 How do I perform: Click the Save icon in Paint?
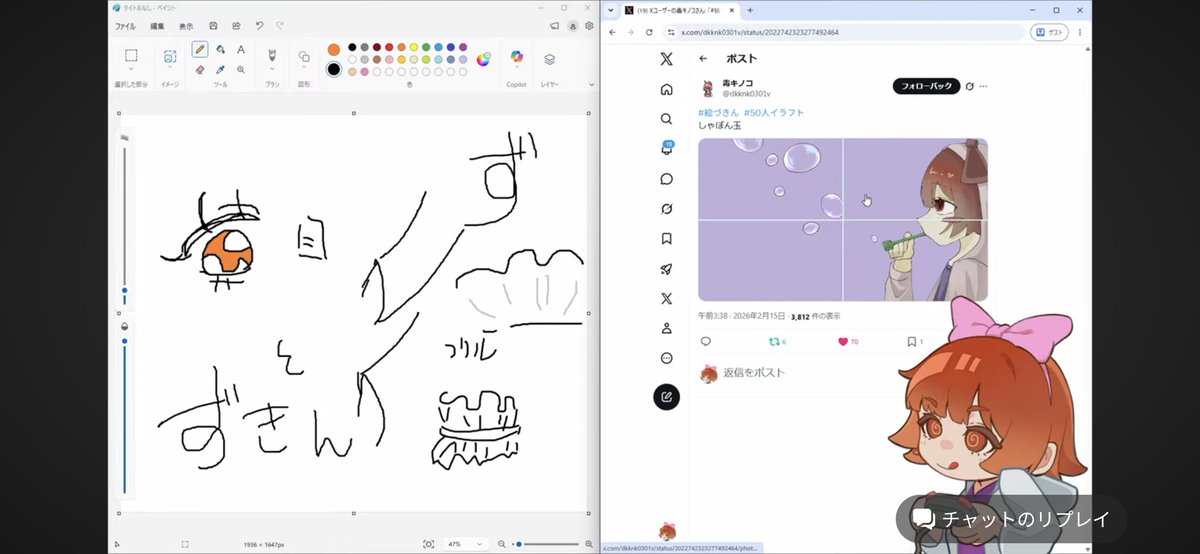coord(213,26)
